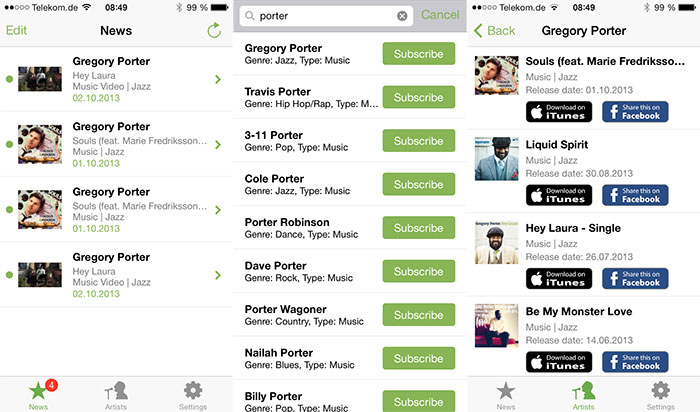Open Liquid Spirit album cover thumbnail
This screenshot has width=700, height=412.
point(496,158)
